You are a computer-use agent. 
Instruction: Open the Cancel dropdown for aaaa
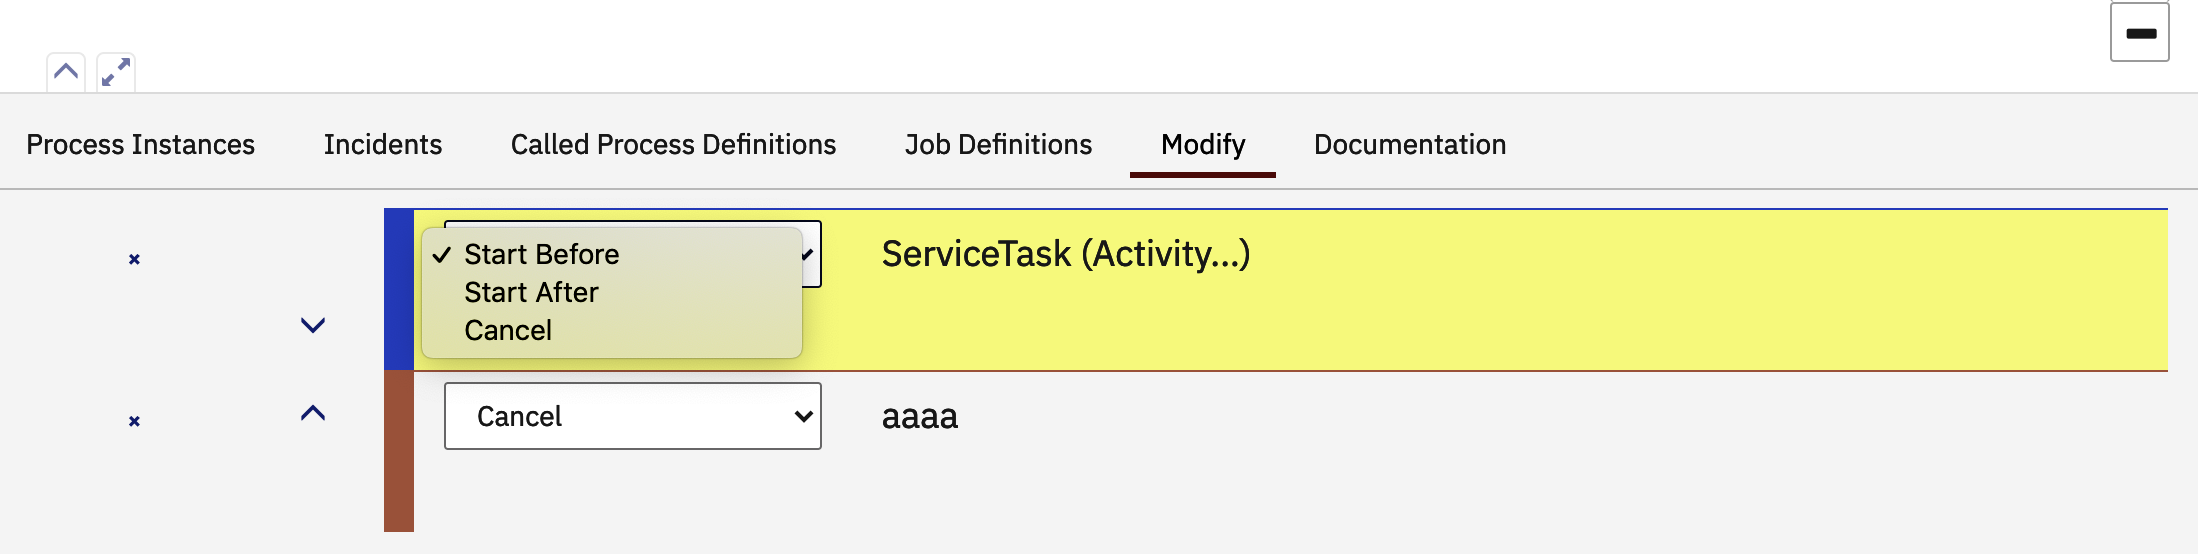pyautogui.click(x=632, y=416)
